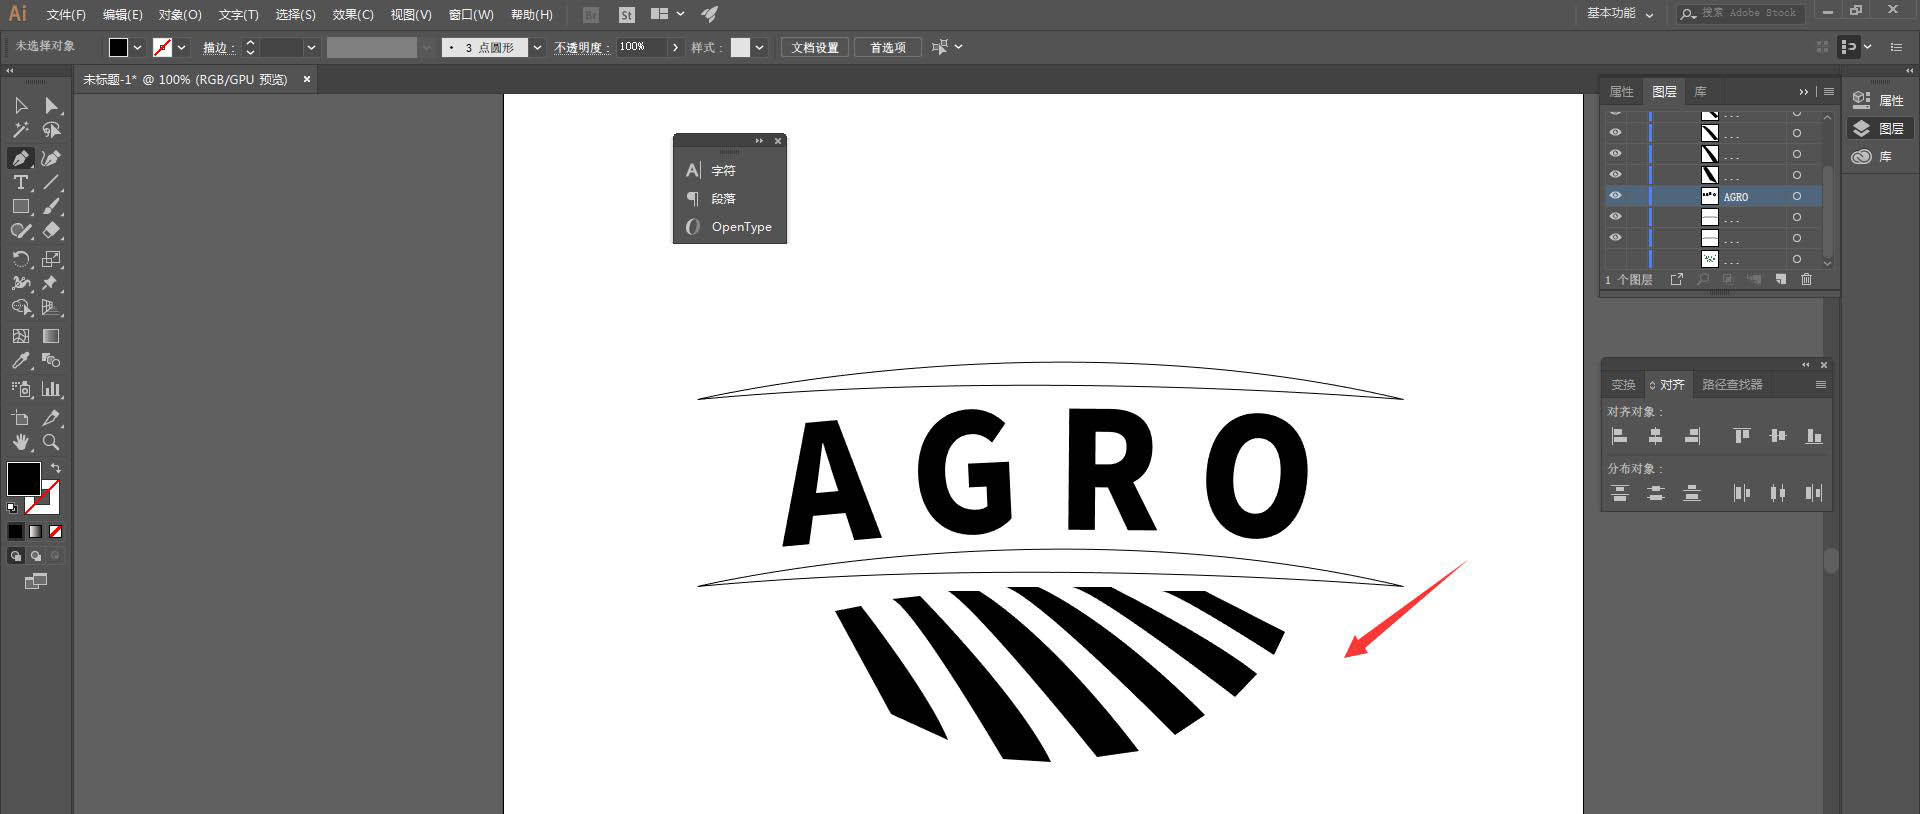
Task: Click the horizontal align center icon
Action: coord(1656,436)
